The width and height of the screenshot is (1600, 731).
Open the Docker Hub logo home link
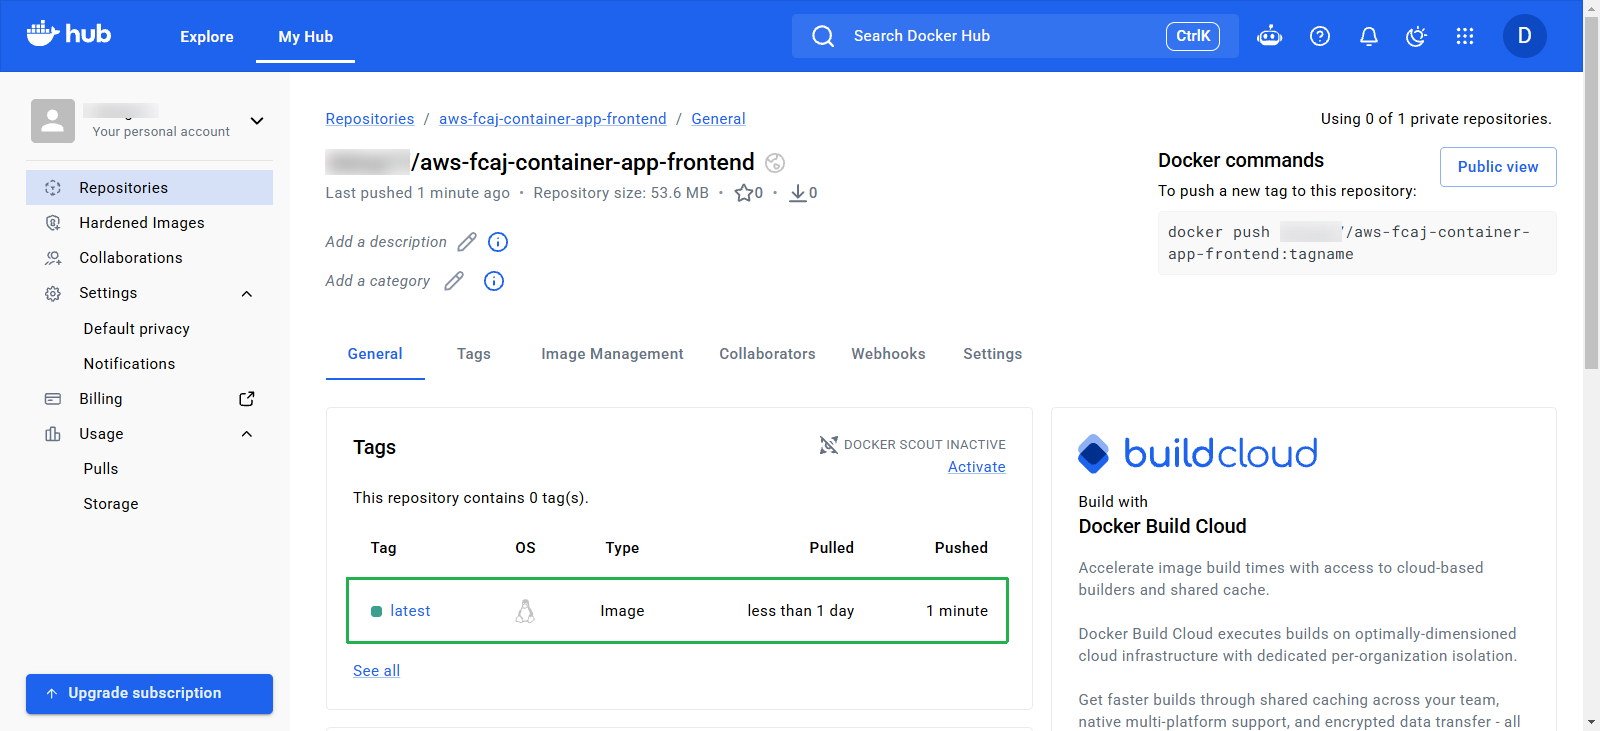69,34
